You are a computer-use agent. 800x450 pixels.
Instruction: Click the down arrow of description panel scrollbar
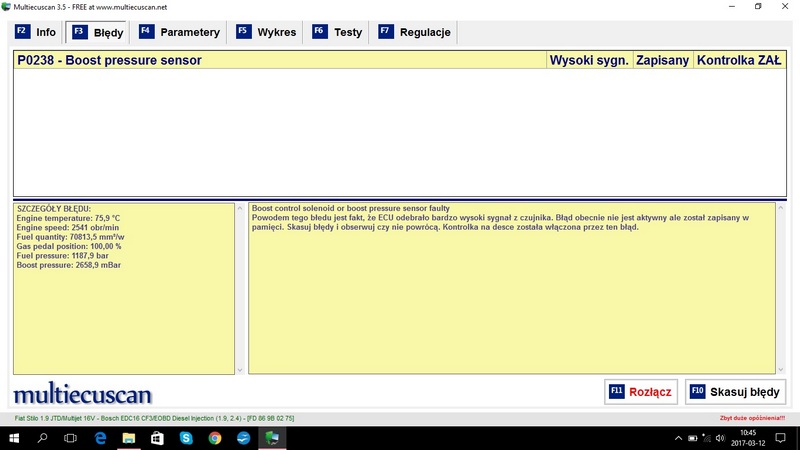pyautogui.click(x=781, y=369)
